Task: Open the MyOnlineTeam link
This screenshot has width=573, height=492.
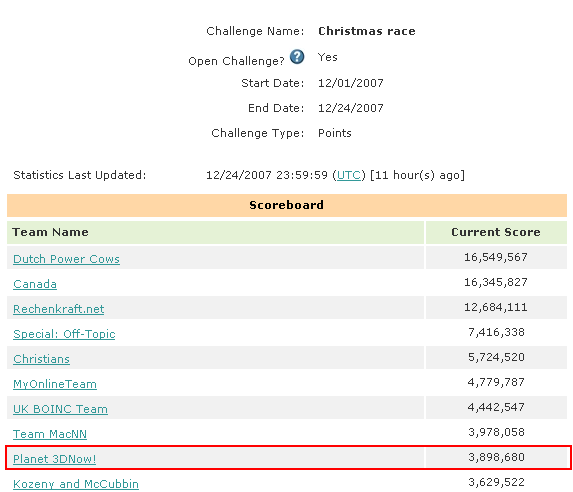Action: [55, 384]
